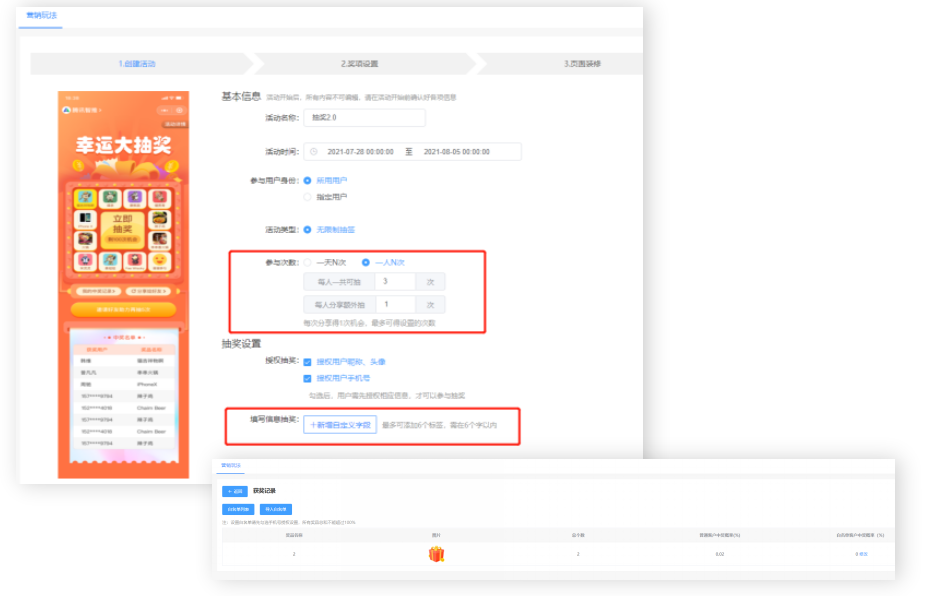Open the 营销玩法 tab in the 获奖记录 window
This screenshot has height=596, width=931.
231,465
